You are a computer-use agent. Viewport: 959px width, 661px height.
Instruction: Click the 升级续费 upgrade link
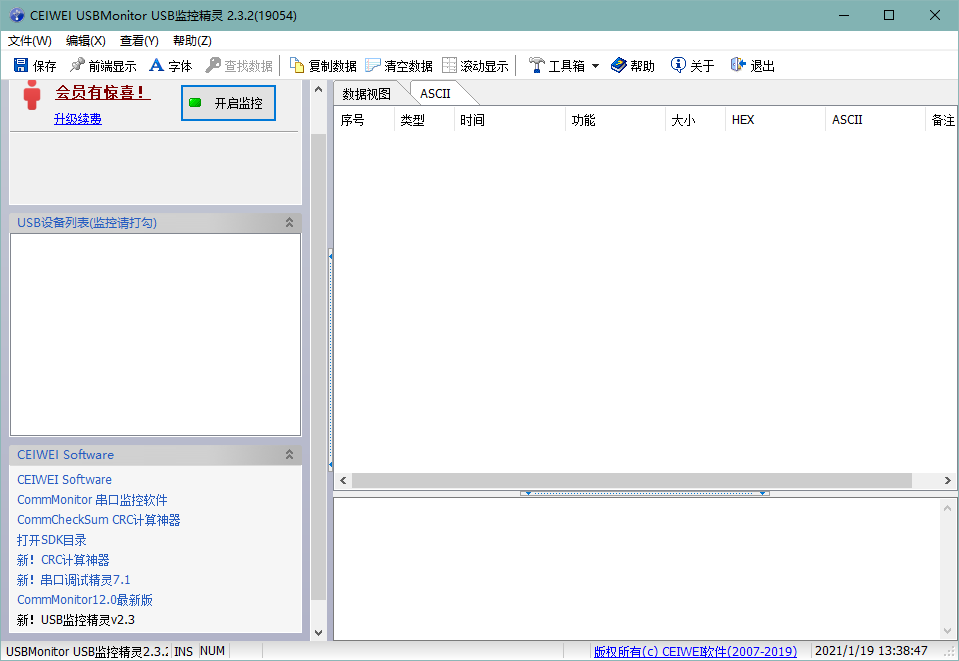point(78,119)
